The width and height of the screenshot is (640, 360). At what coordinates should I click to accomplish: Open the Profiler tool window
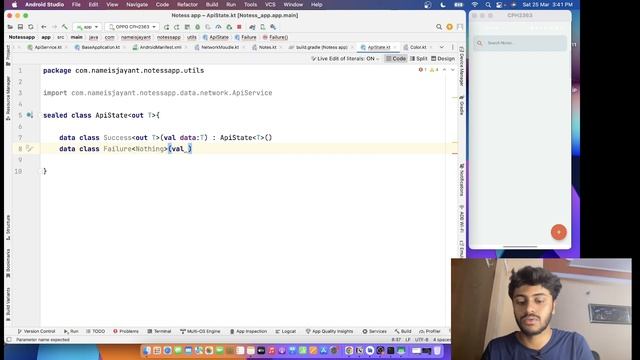click(430, 331)
